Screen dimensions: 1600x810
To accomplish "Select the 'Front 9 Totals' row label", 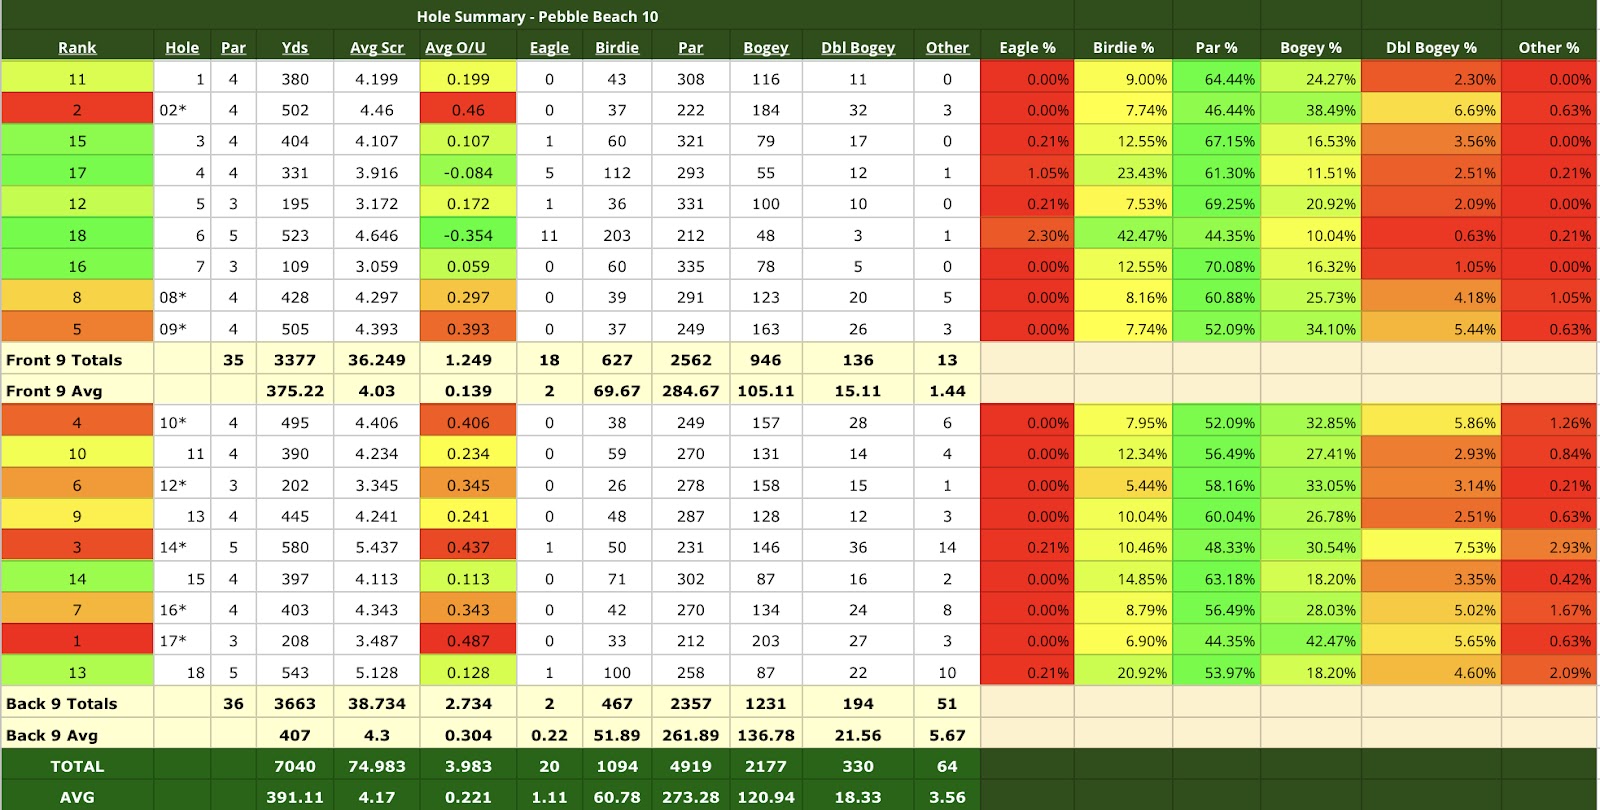I will pos(64,360).
